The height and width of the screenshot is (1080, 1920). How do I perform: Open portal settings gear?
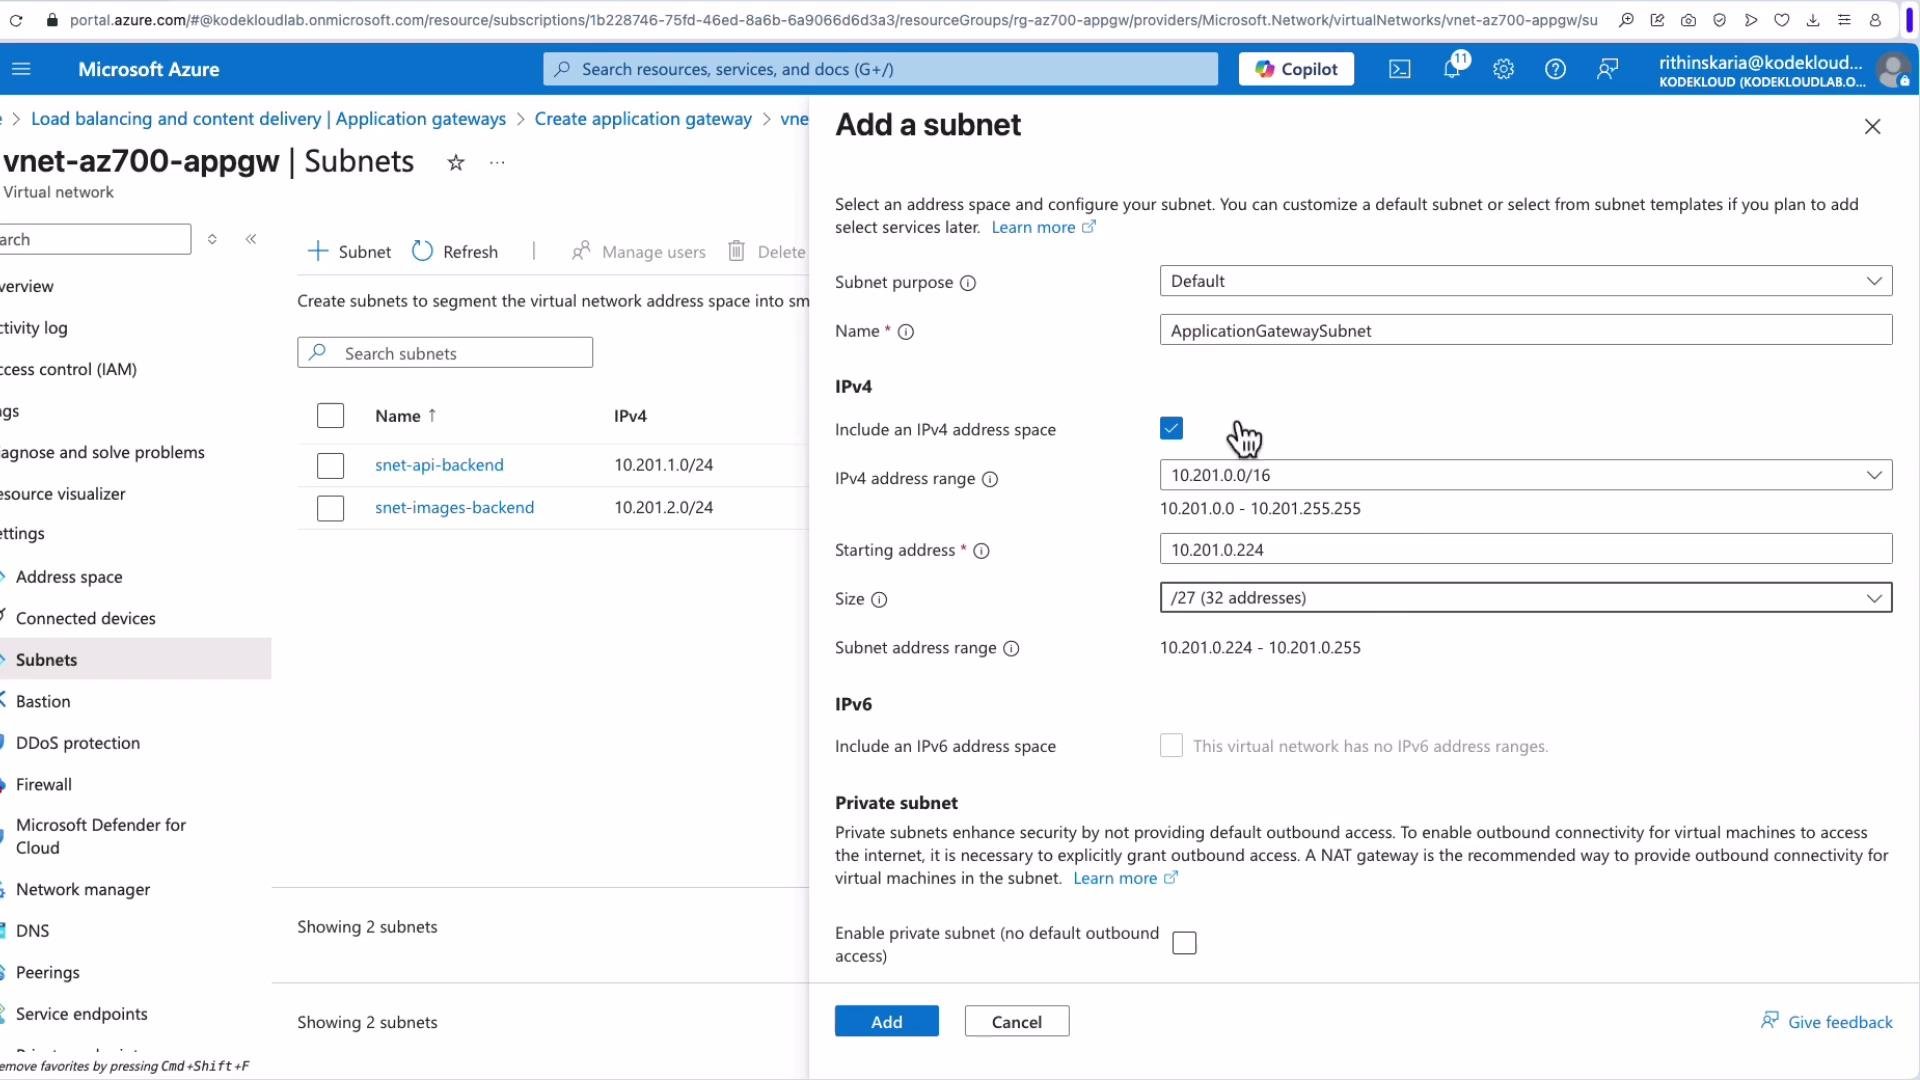click(1503, 69)
